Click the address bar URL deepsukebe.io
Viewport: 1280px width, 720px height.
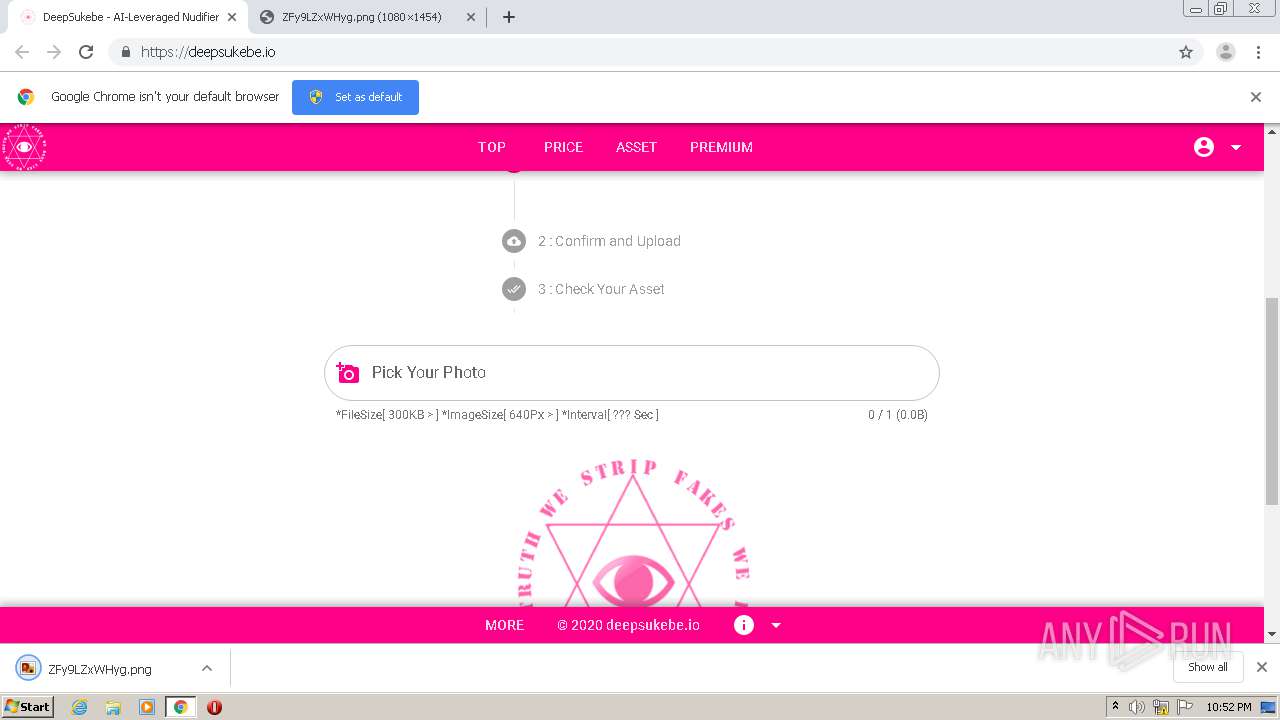tap(208, 52)
